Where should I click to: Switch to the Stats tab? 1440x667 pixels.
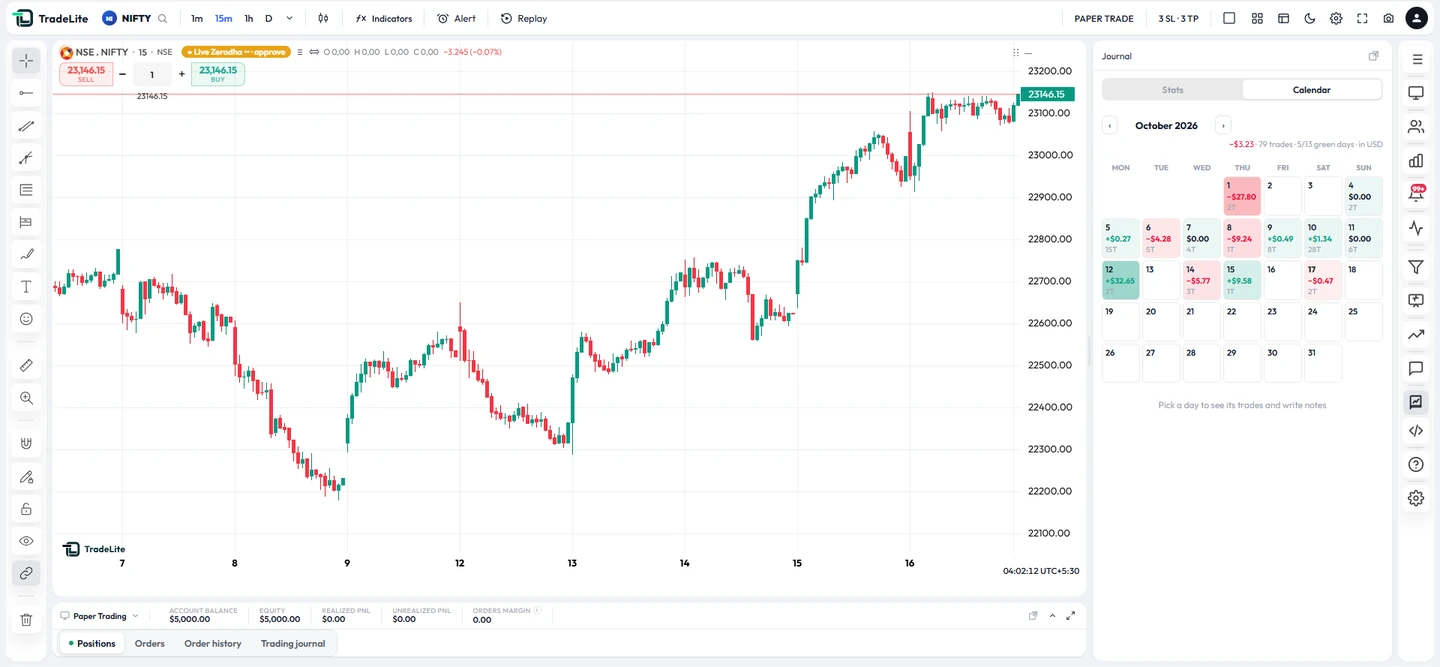point(1173,90)
